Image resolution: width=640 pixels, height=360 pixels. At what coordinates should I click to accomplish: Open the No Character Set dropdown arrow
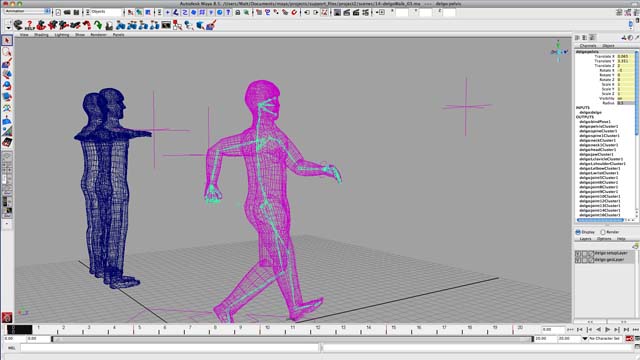tap(584, 339)
